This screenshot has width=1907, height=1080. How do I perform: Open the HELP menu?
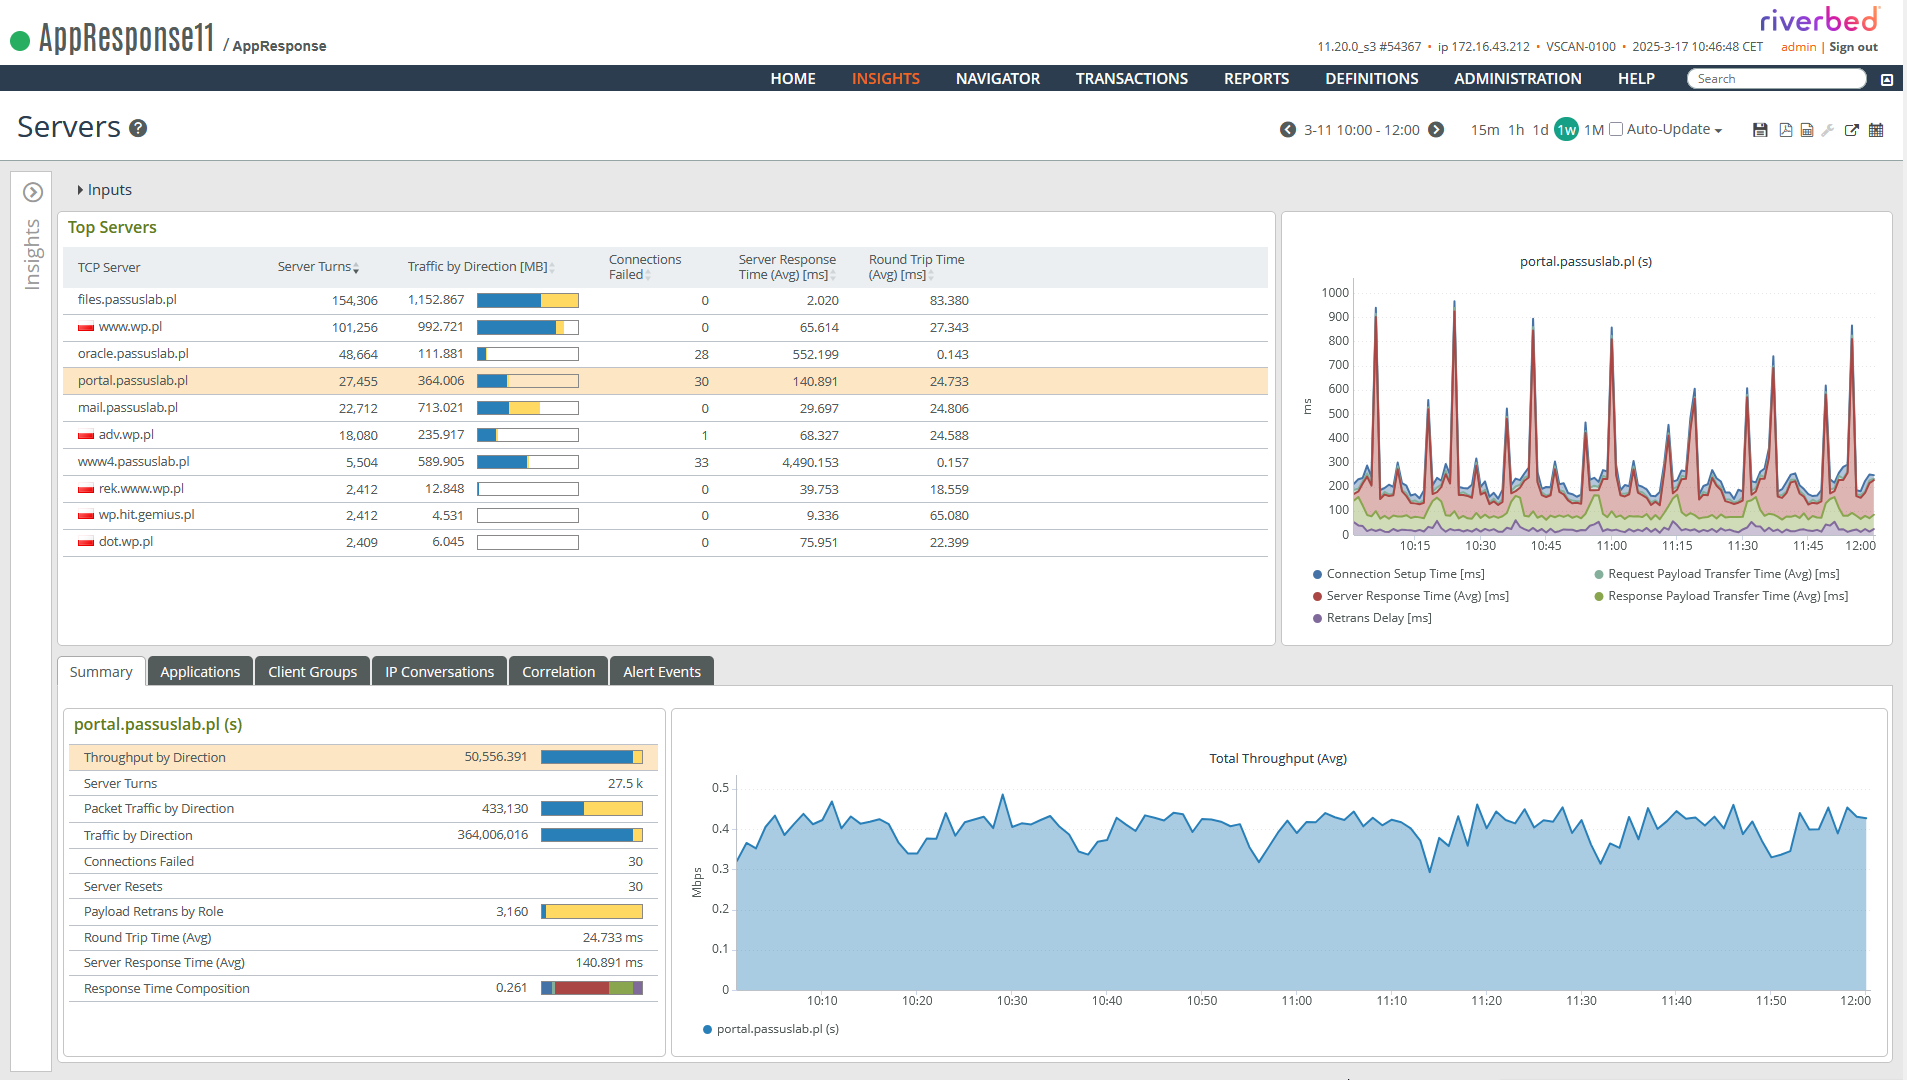coord(1636,79)
